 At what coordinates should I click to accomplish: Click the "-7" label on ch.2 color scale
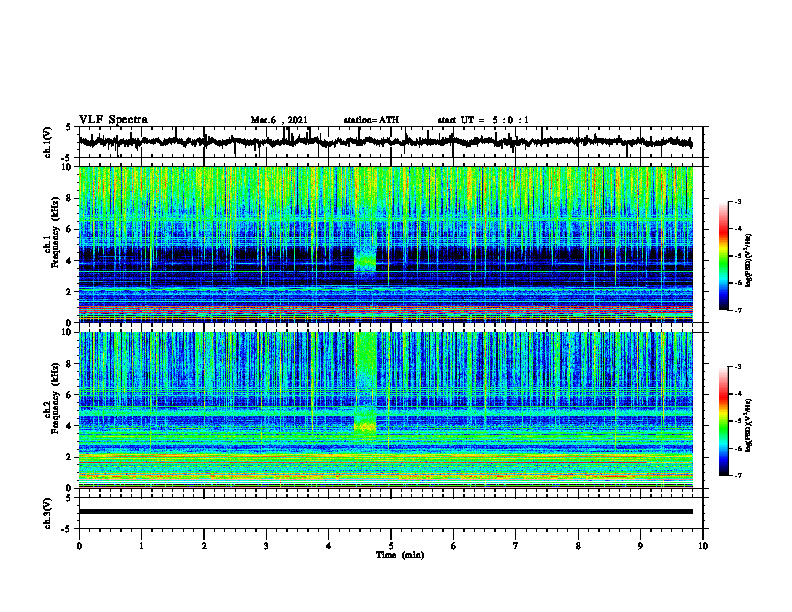pyautogui.click(x=737, y=475)
